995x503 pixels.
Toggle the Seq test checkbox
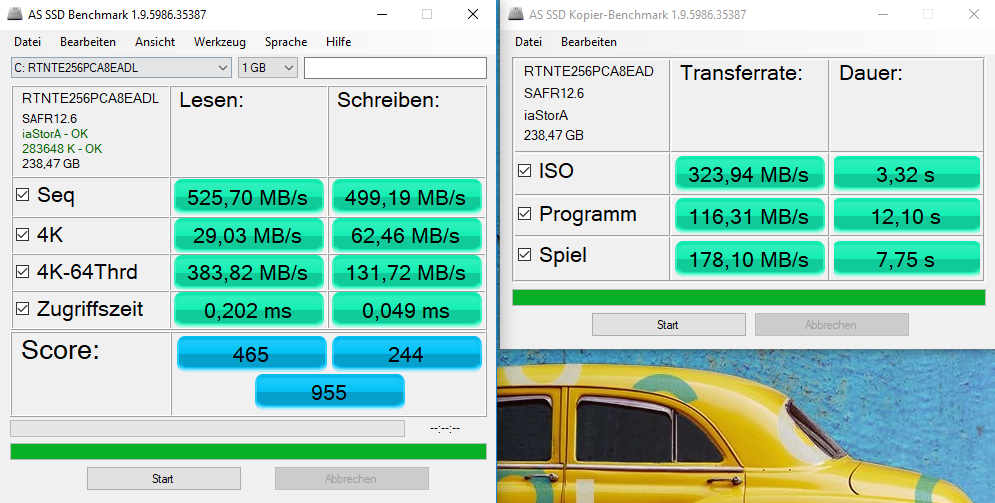click(22, 196)
